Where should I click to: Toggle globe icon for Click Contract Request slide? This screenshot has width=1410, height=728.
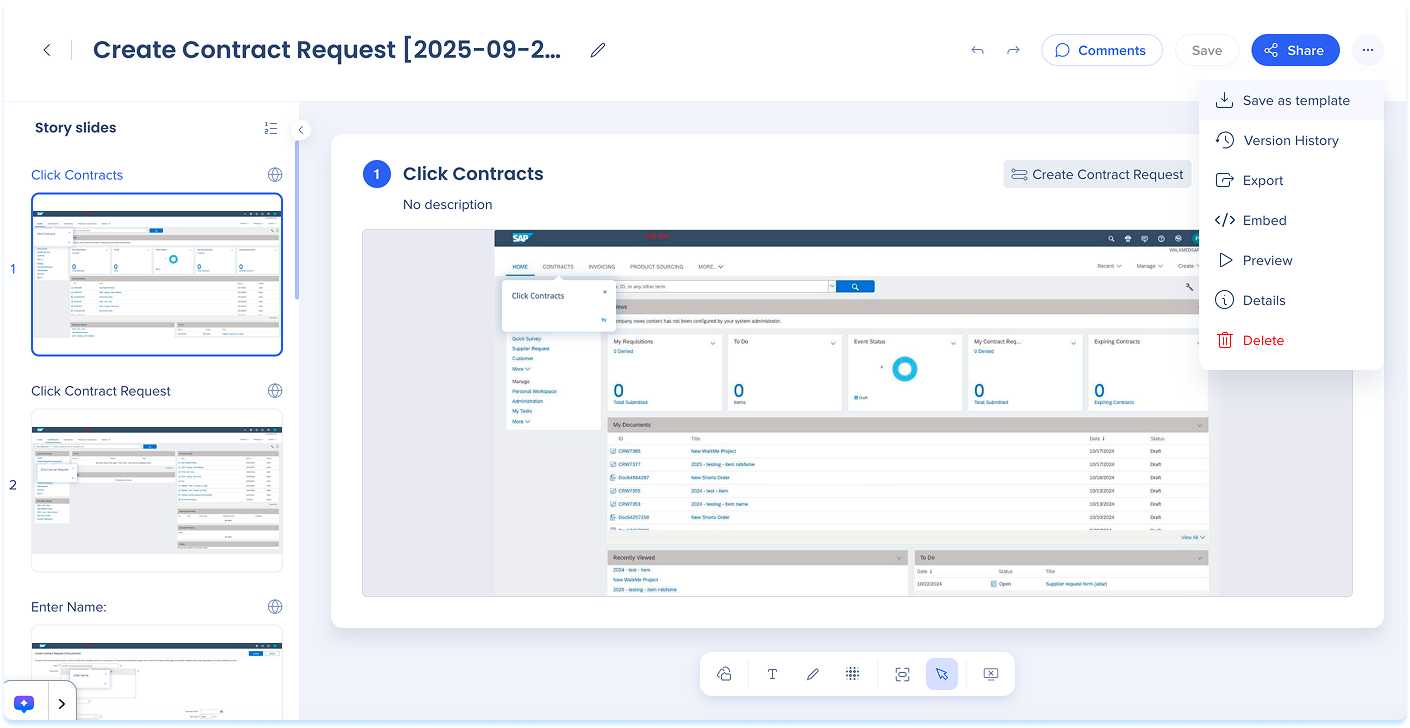pyautogui.click(x=275, y=391)
